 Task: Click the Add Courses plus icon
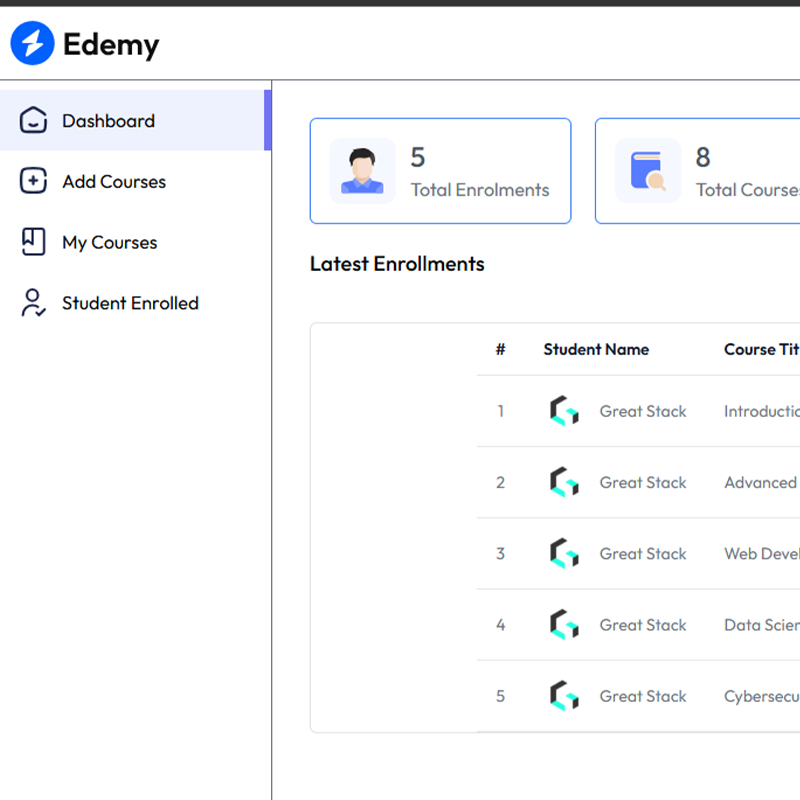(34, 181)
